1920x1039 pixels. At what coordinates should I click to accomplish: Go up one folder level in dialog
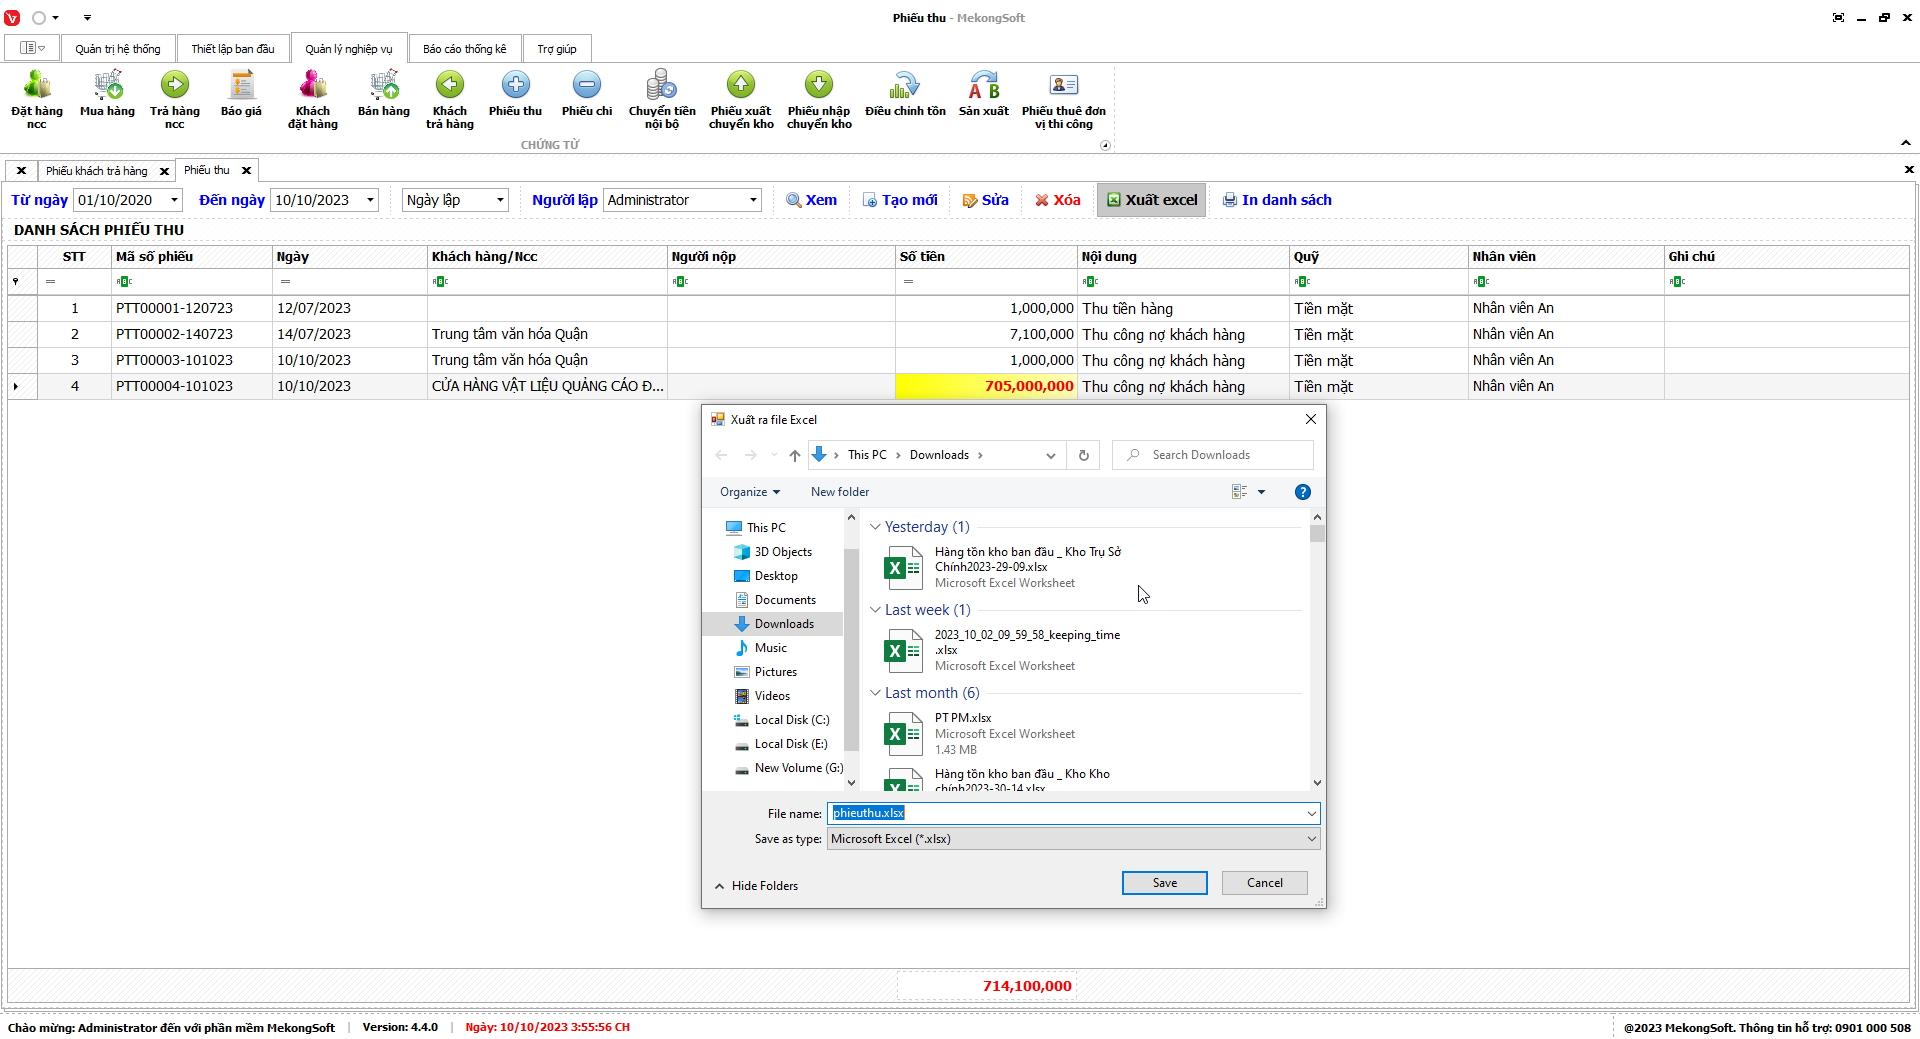coord(795,455)
